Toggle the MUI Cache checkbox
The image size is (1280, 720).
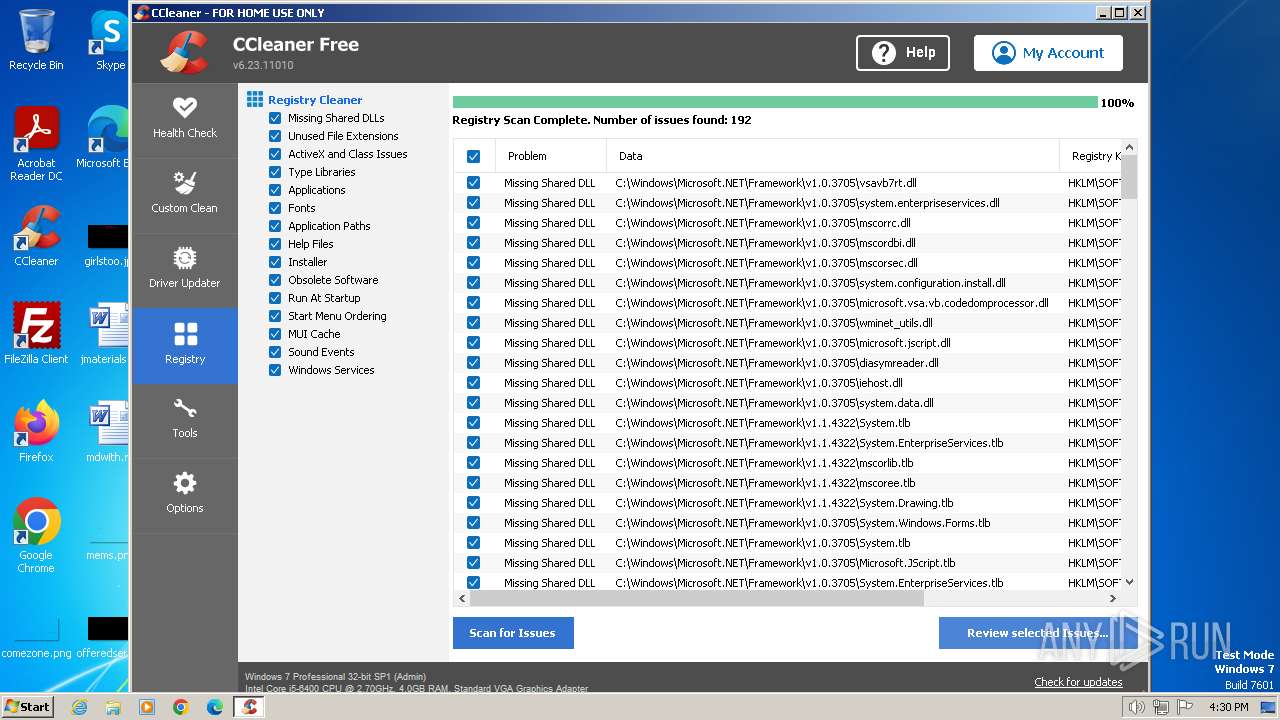275,334
